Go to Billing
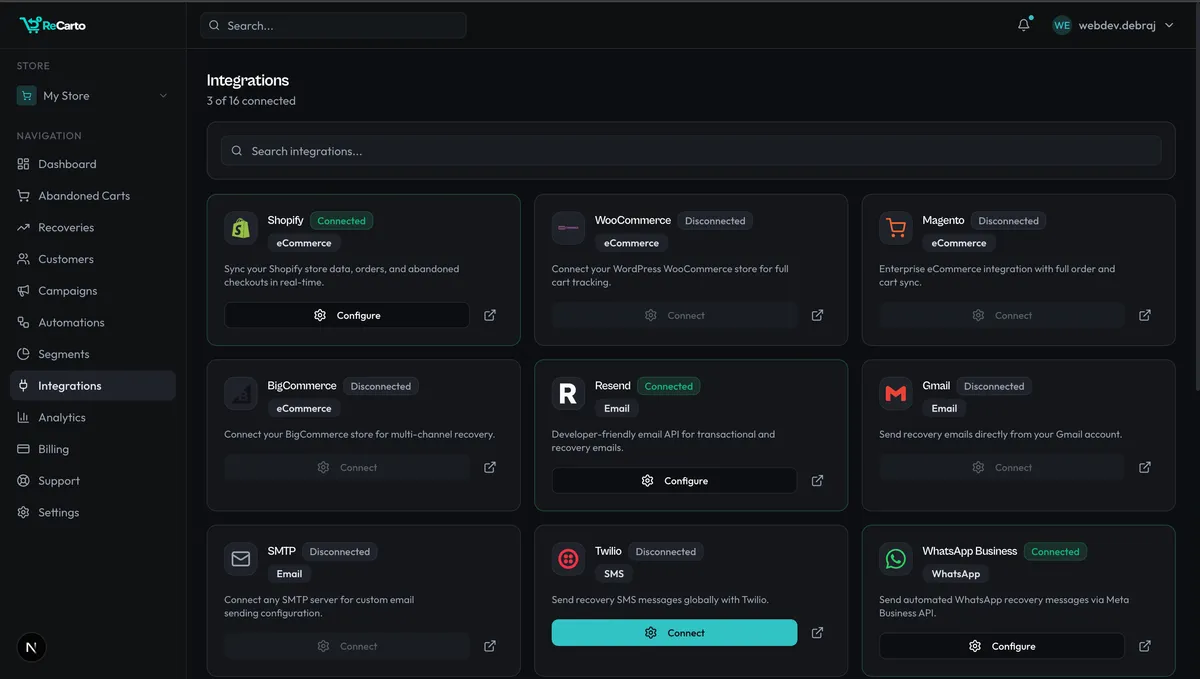The width and height of the screenshot is (1200, 679). tap(93, 449)
